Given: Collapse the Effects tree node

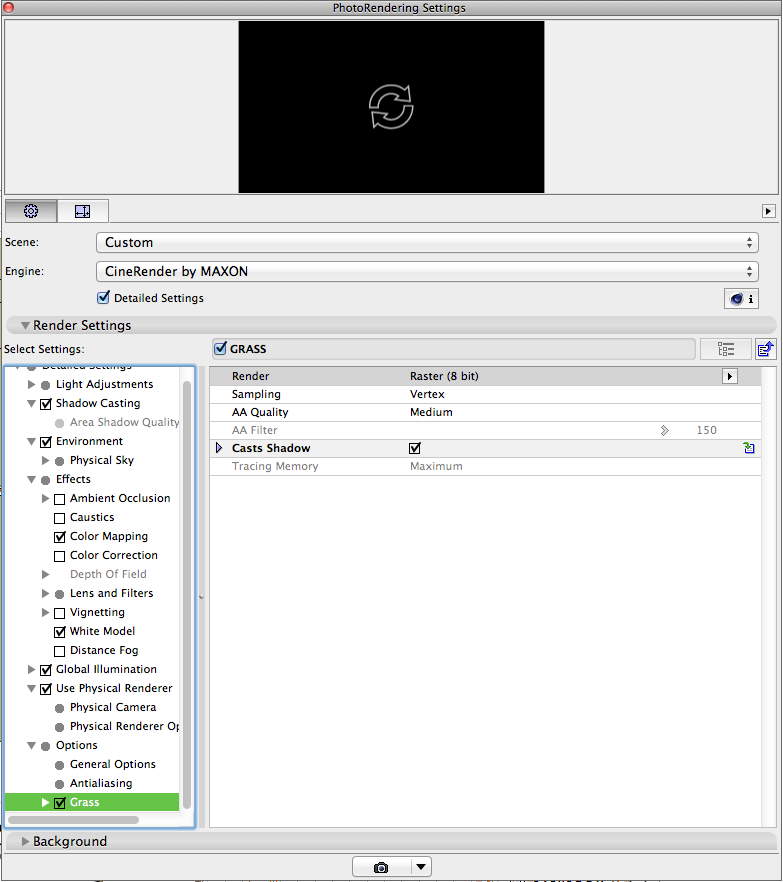Looking at the screenshot, I should (32, 479).
